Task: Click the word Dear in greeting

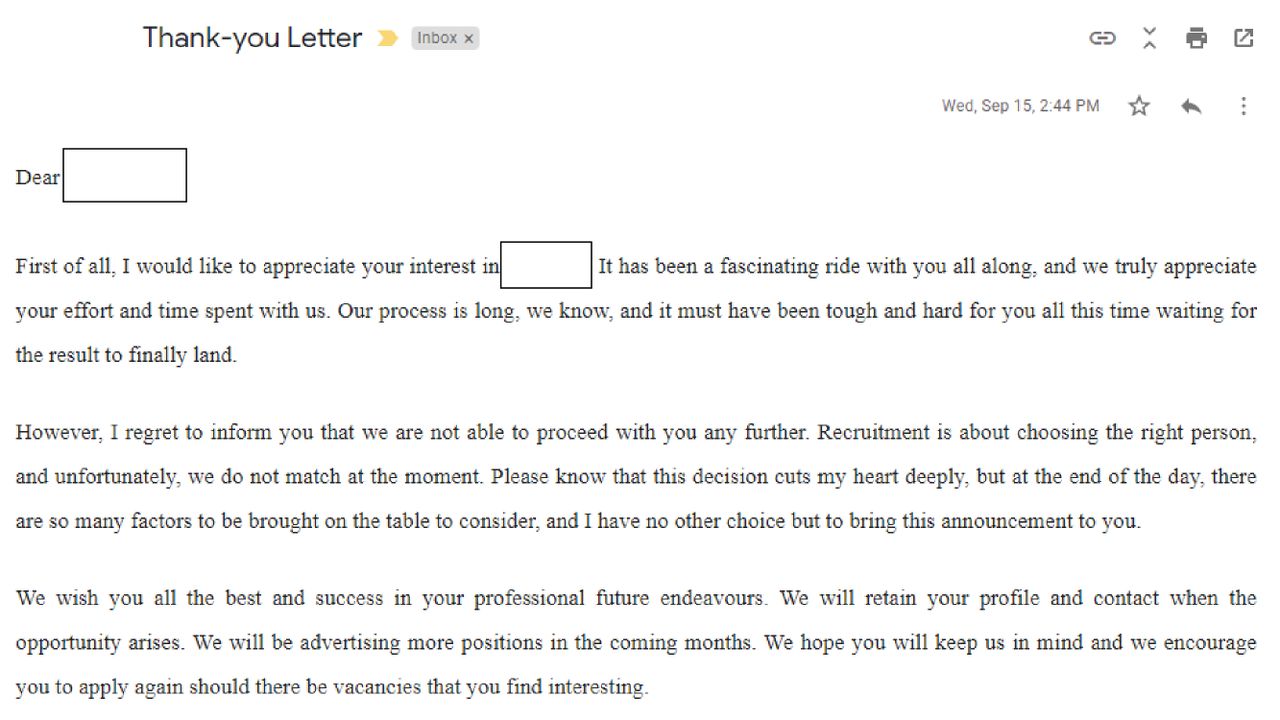Action: click(x=38, y=177)
